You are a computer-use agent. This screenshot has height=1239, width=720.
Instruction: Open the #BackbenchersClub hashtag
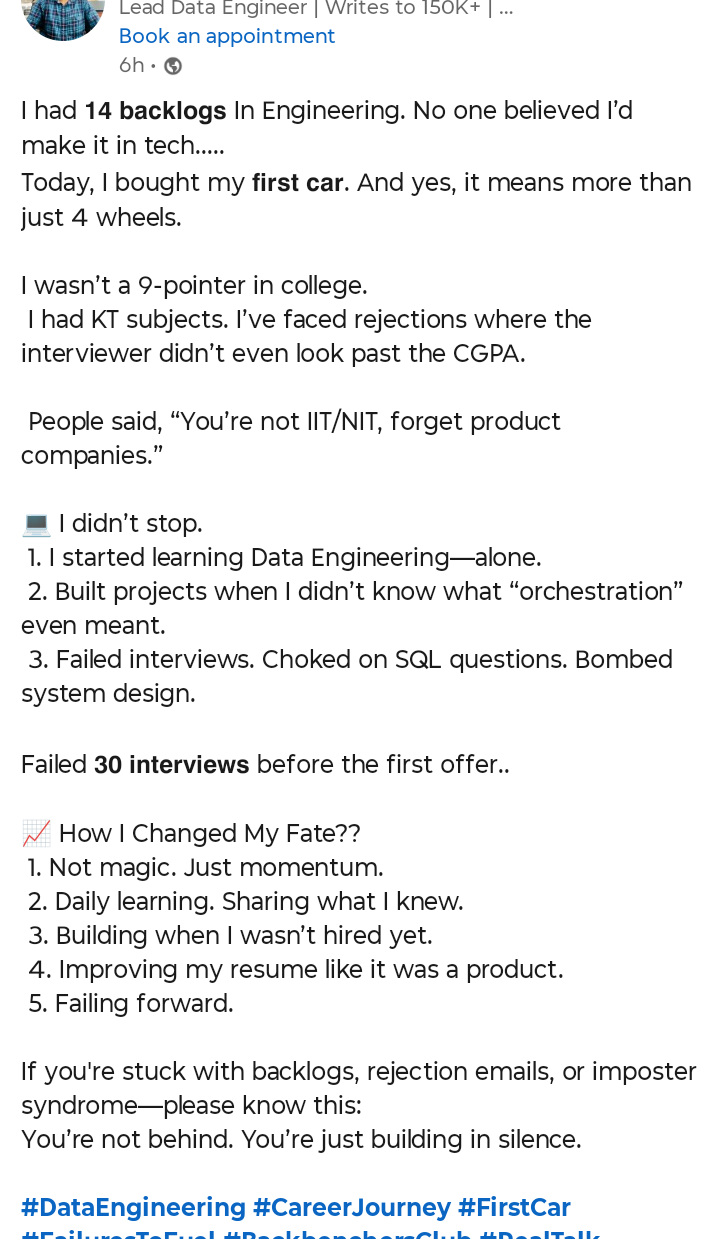(x=347, y=1233)
